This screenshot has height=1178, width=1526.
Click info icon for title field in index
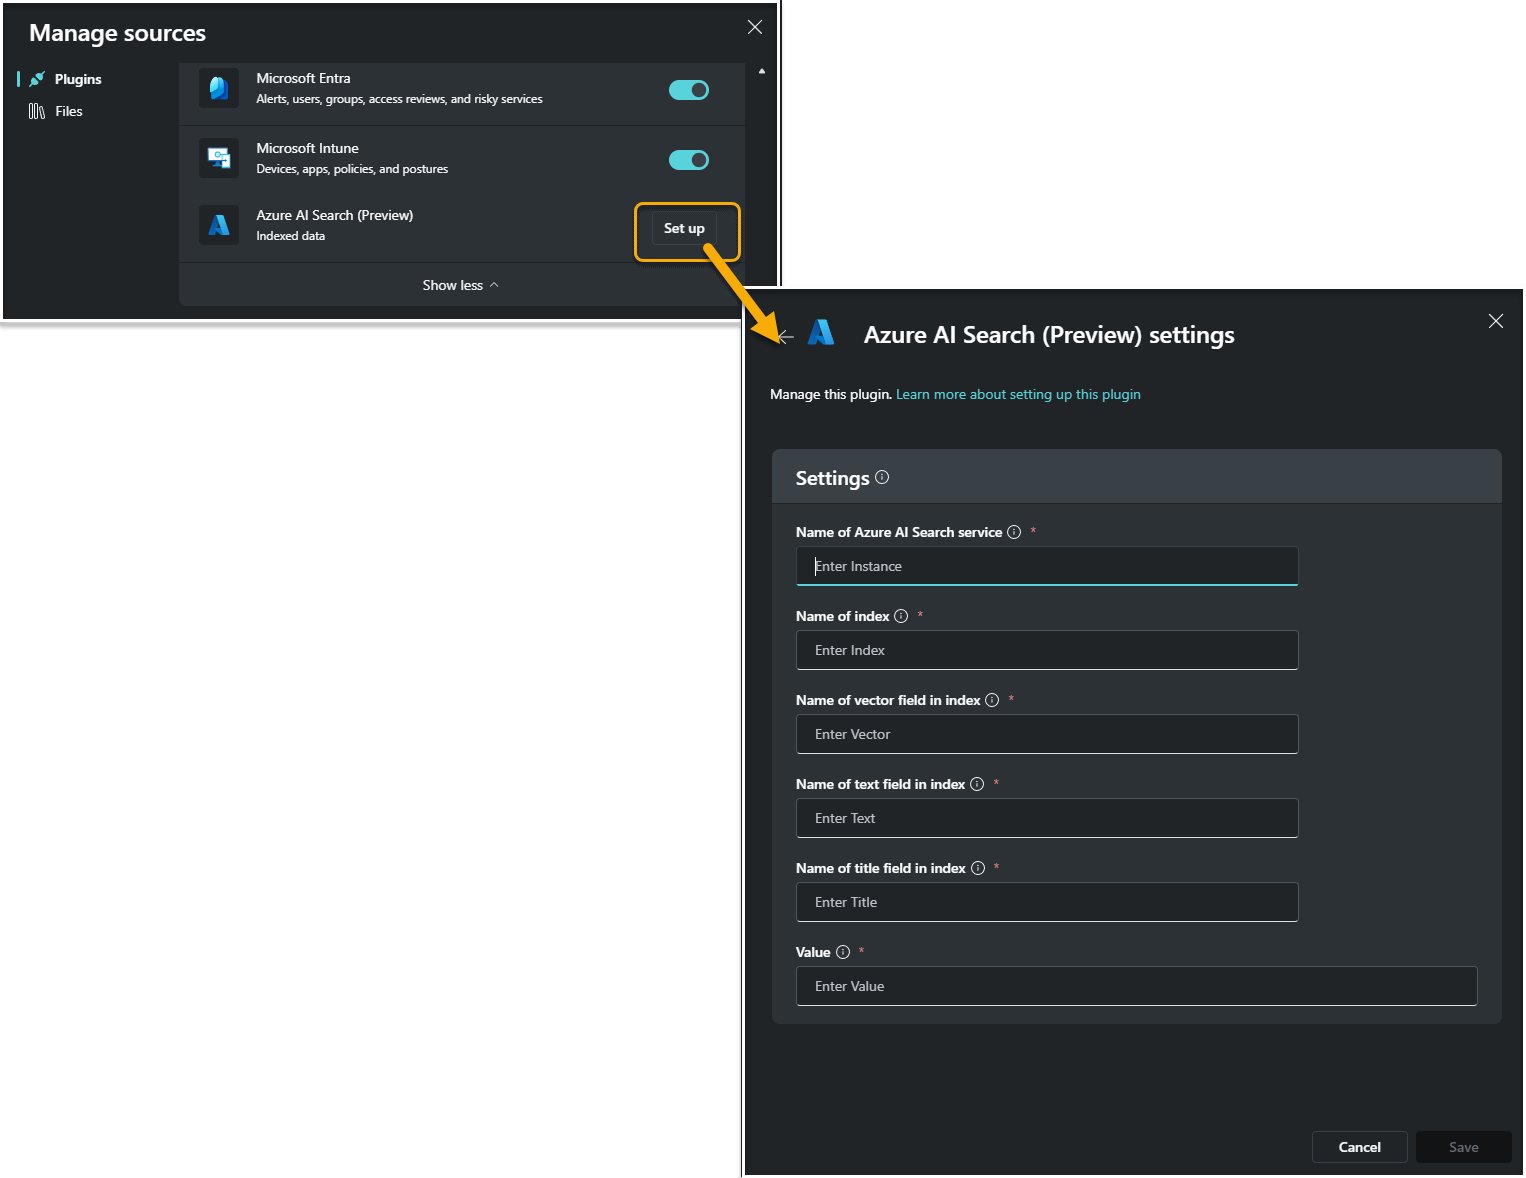[978, 868]
